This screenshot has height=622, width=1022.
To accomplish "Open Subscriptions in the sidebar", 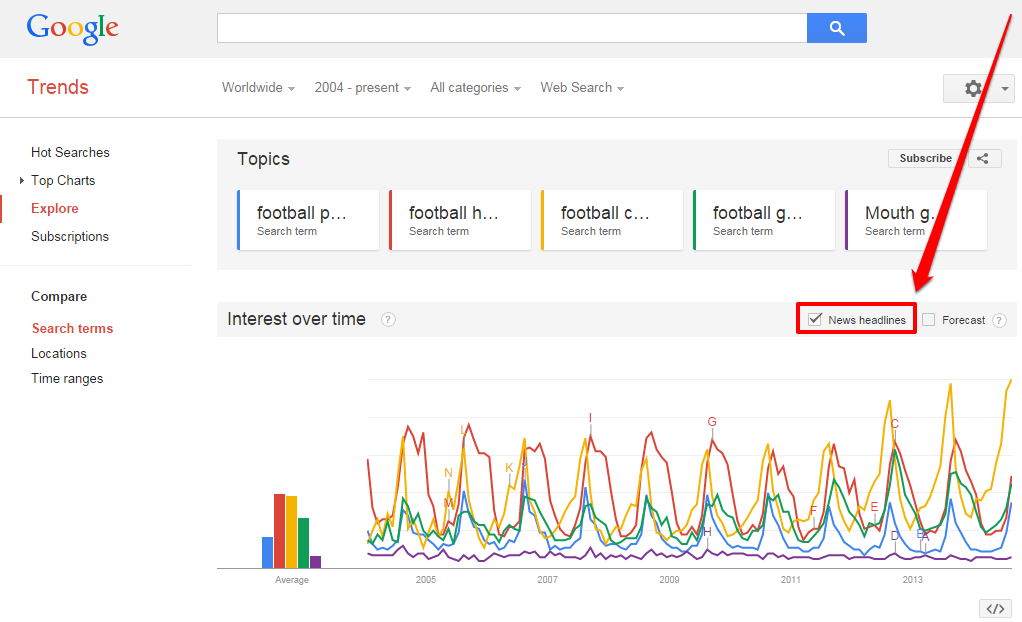I will [70, 237].
